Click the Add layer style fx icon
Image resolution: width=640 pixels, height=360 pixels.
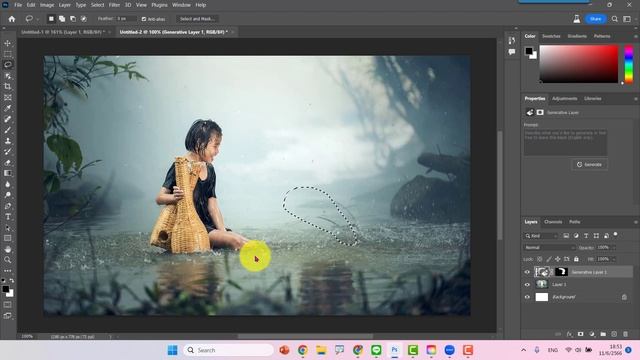(x=569, y=334)
